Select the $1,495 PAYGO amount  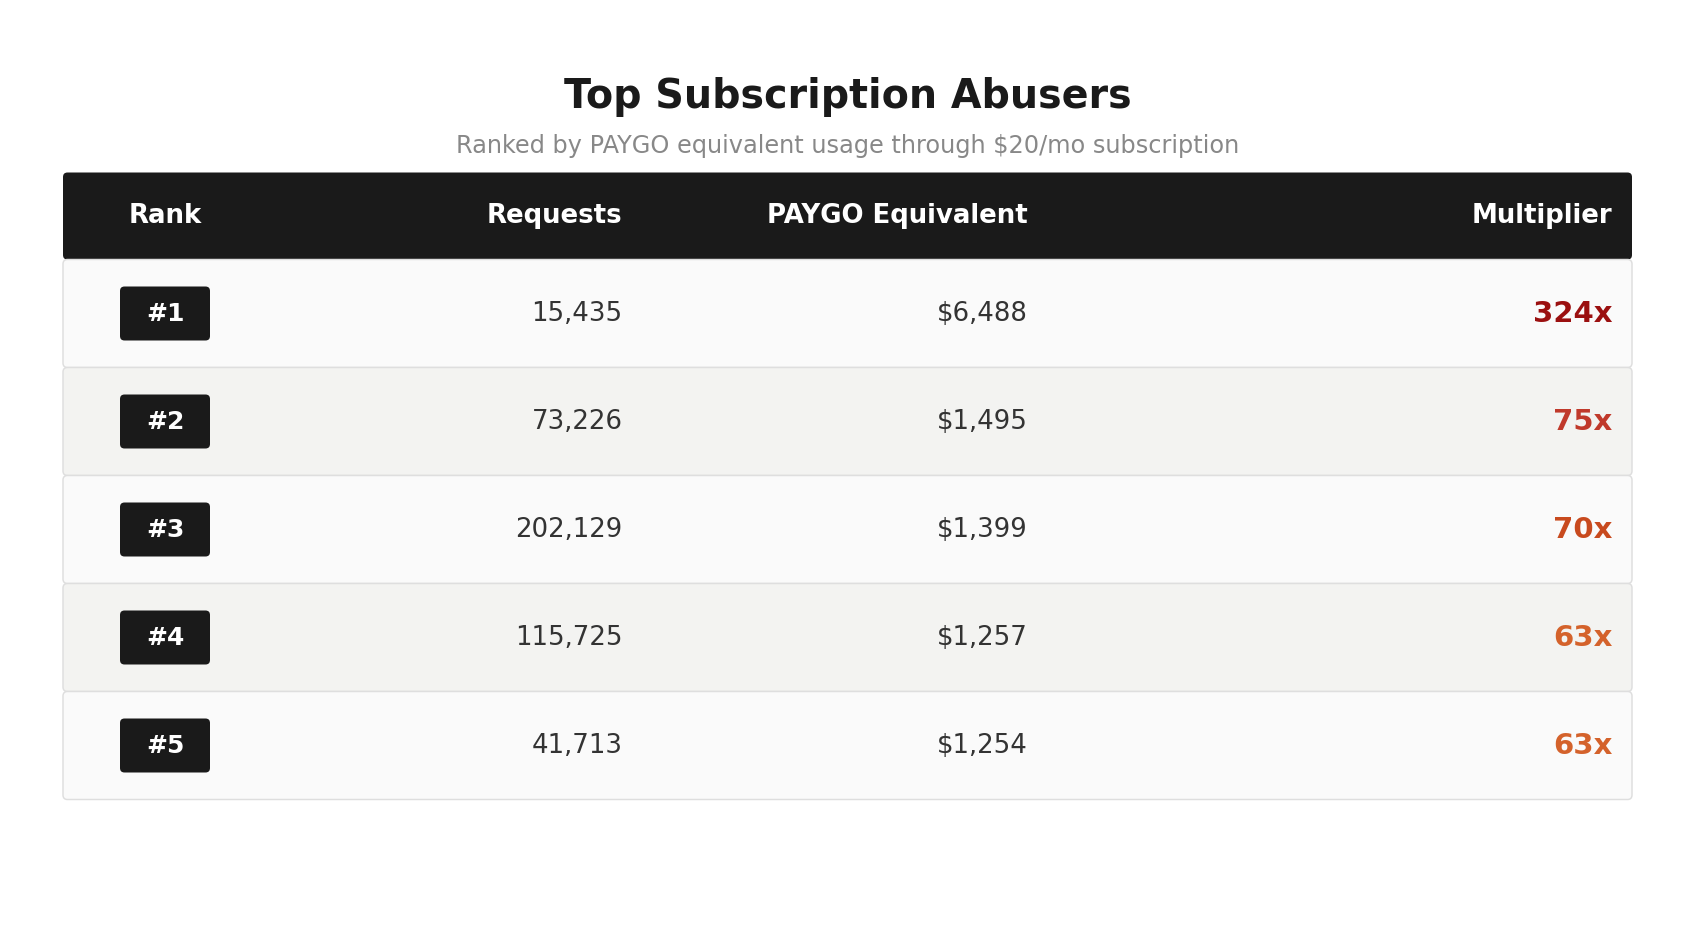coord(981,421)
